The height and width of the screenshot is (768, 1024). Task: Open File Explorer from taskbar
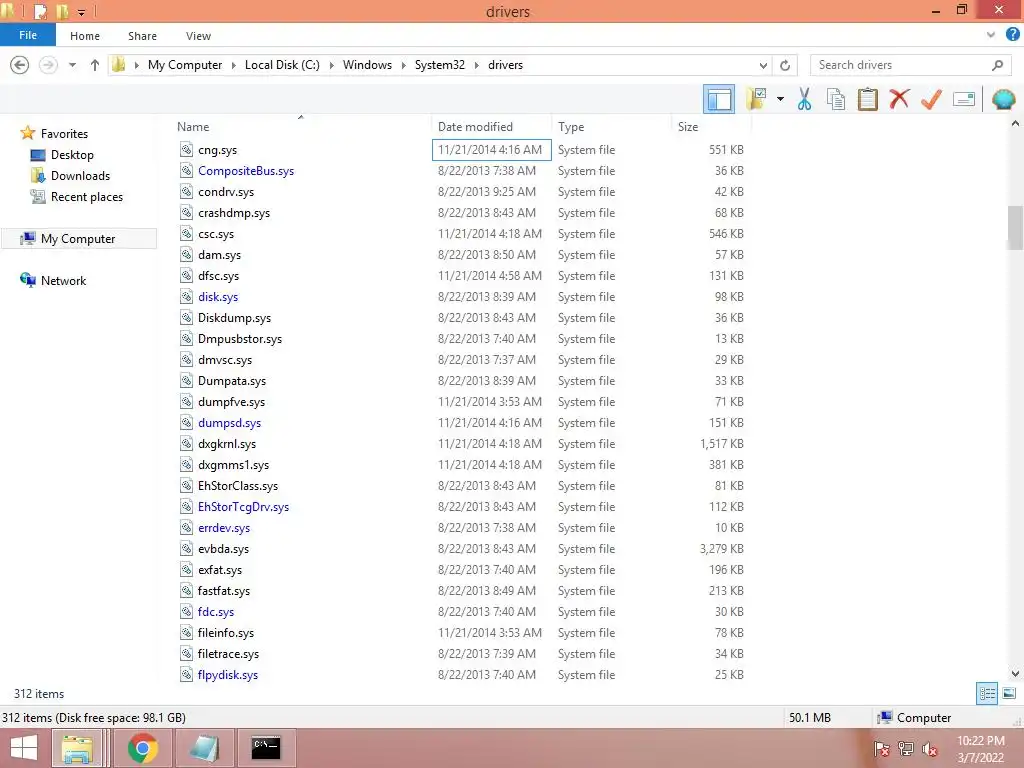77,748
